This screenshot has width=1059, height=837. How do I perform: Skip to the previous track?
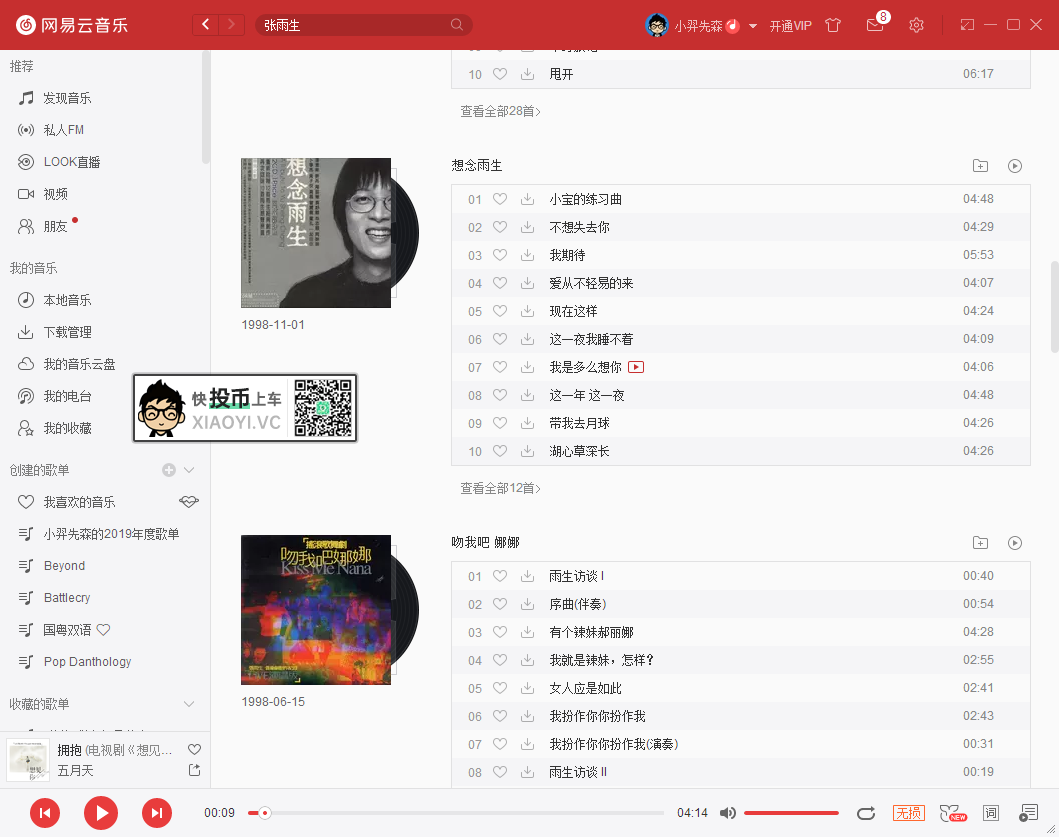click(45, 813)
